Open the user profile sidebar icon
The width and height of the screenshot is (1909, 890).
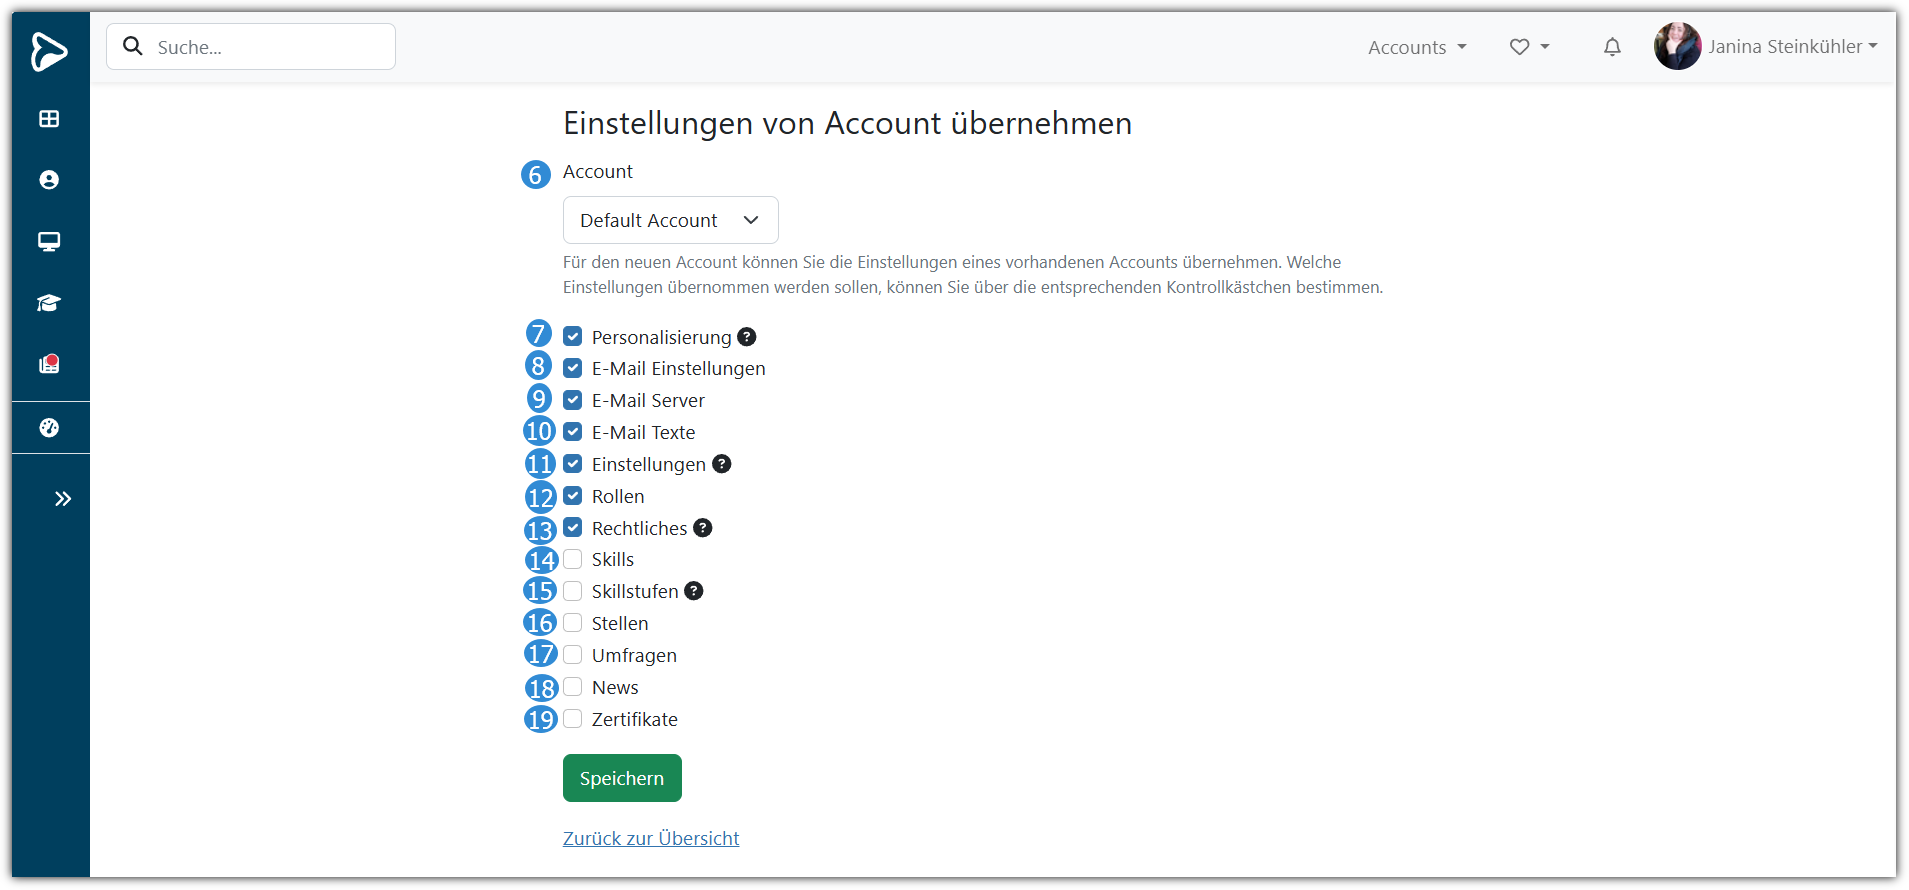49,180
